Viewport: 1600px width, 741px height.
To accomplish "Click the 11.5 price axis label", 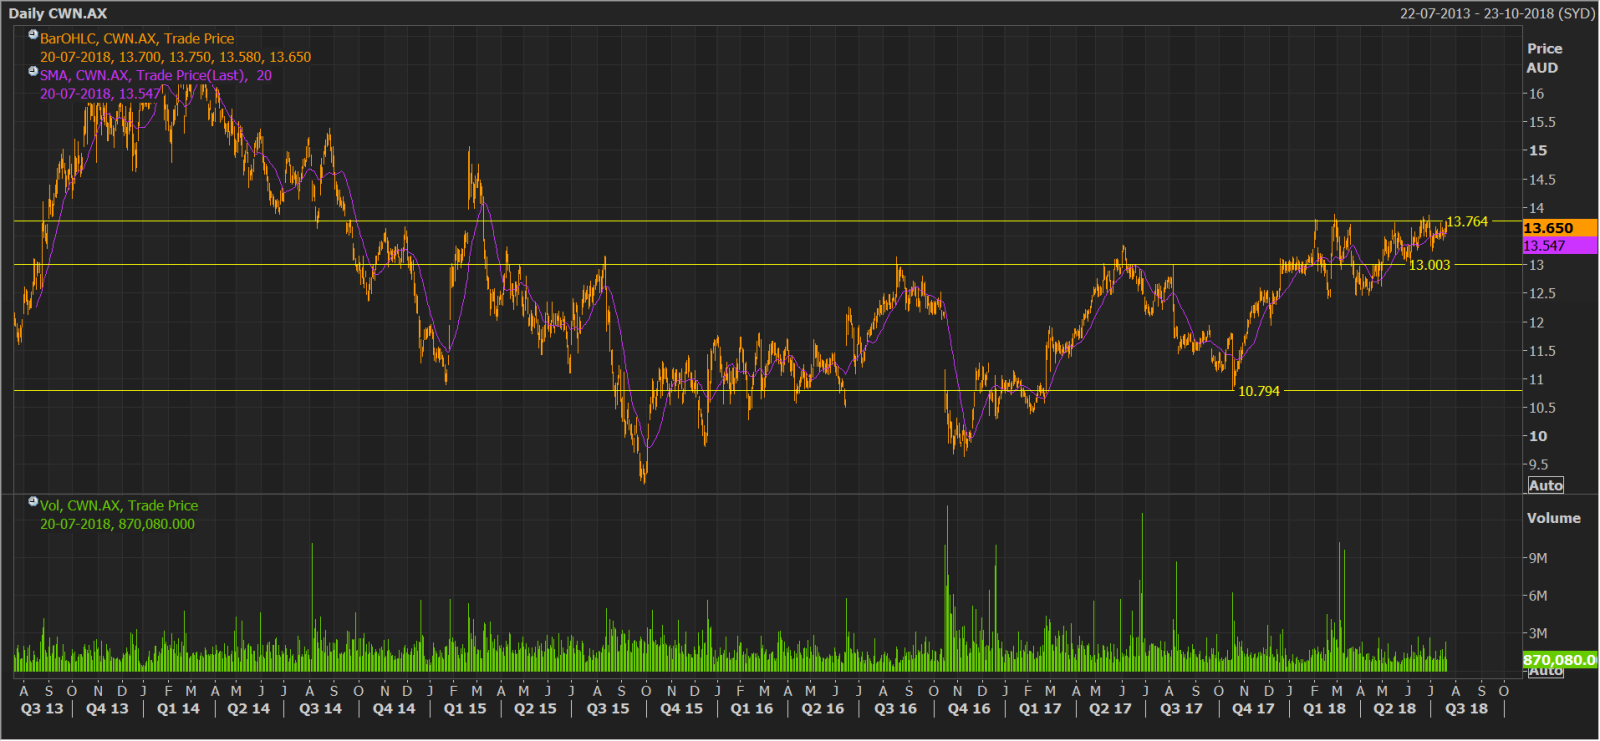I will tap(1542, 351).
